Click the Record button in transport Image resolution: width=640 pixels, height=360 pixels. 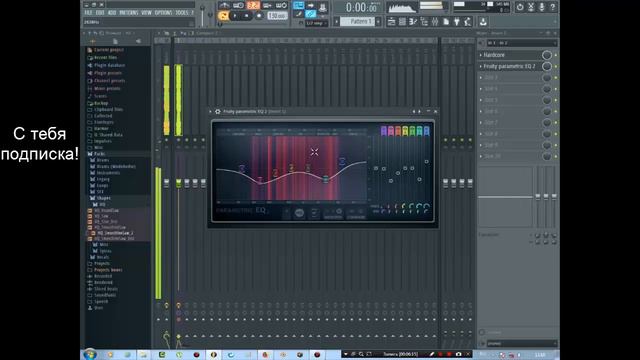click(259, 16)
